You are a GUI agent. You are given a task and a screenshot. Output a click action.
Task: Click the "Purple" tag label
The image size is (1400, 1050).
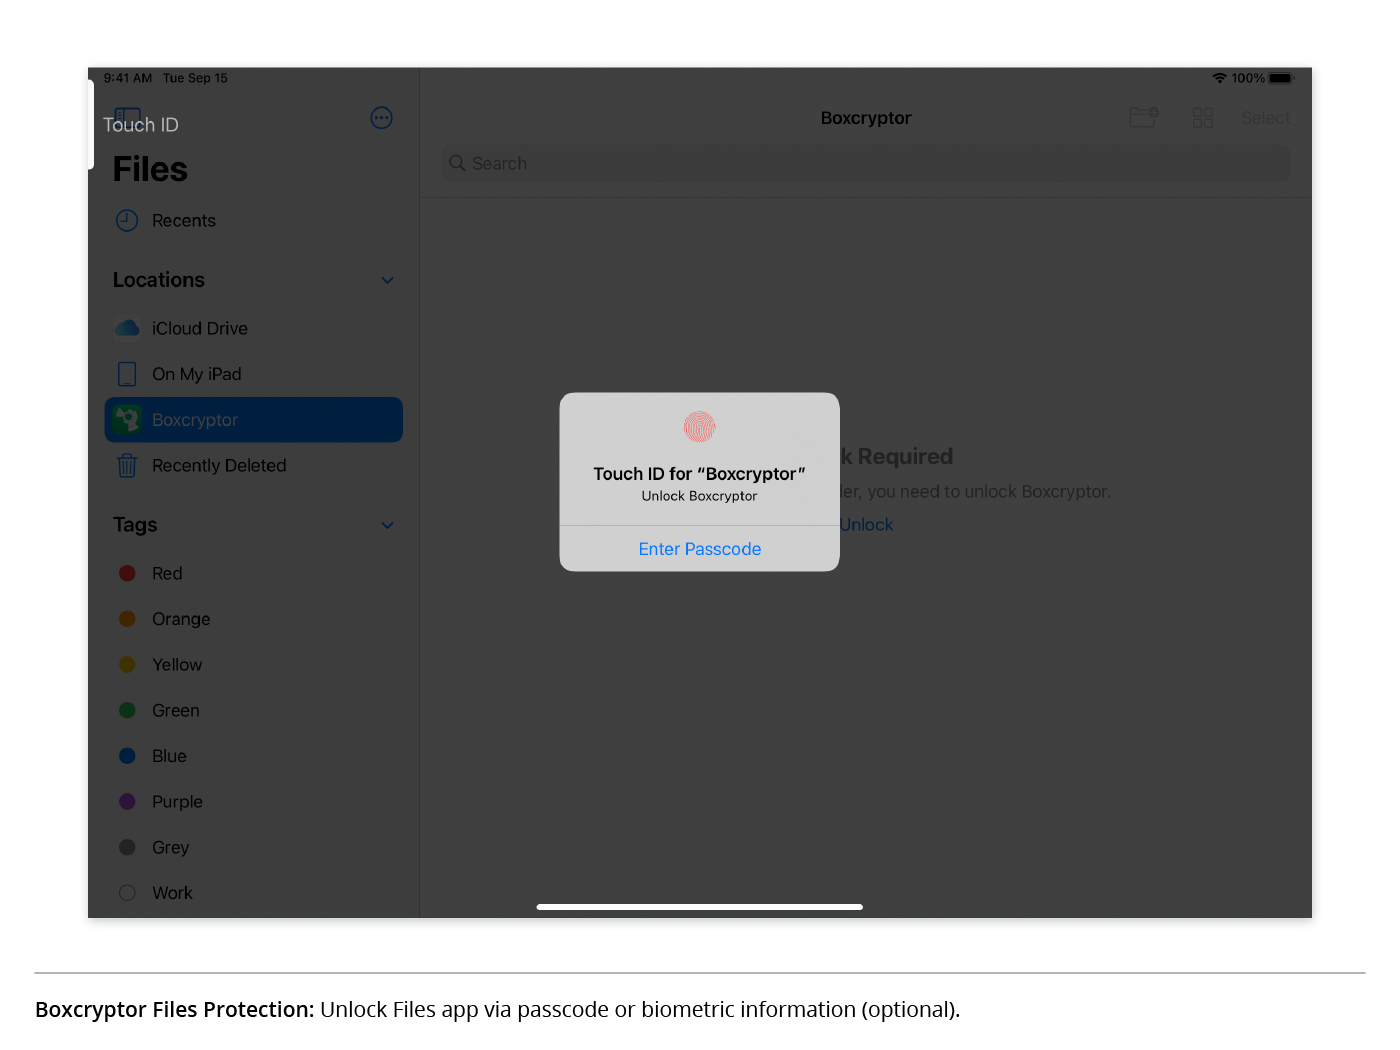(x=177, y=801)
